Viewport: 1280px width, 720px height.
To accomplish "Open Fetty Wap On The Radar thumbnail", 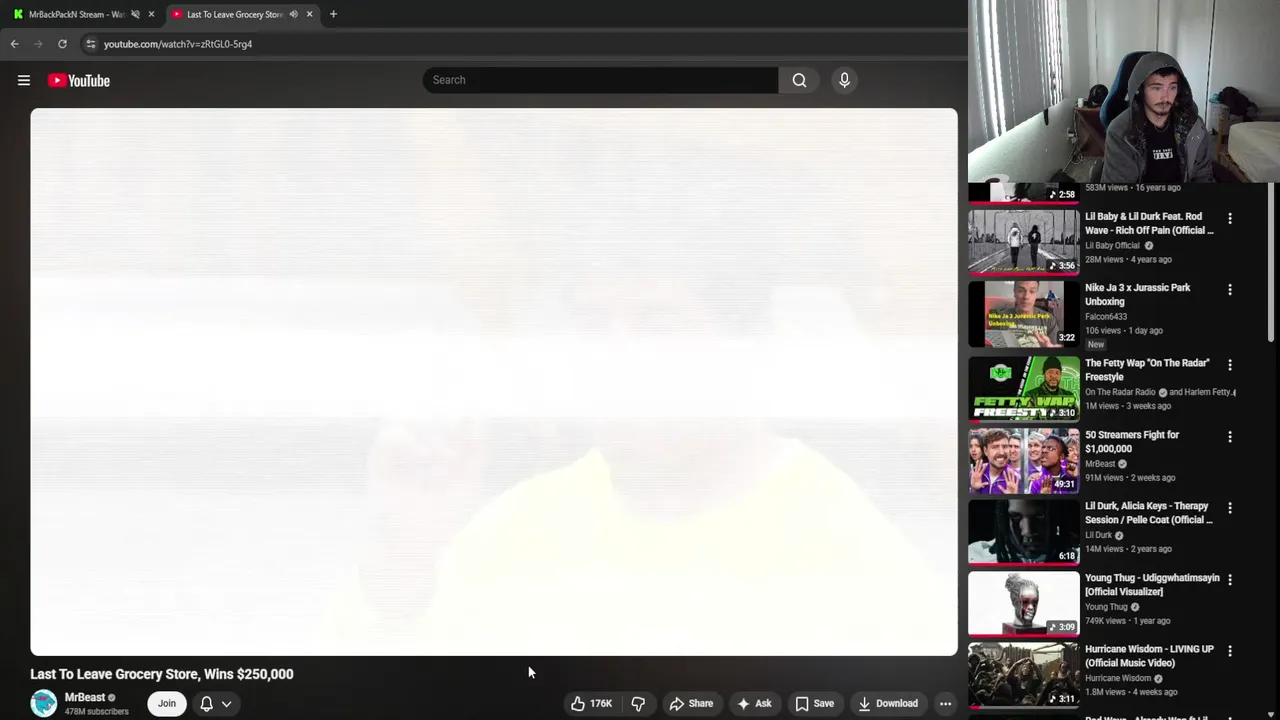I will (x=1024, y=388).
